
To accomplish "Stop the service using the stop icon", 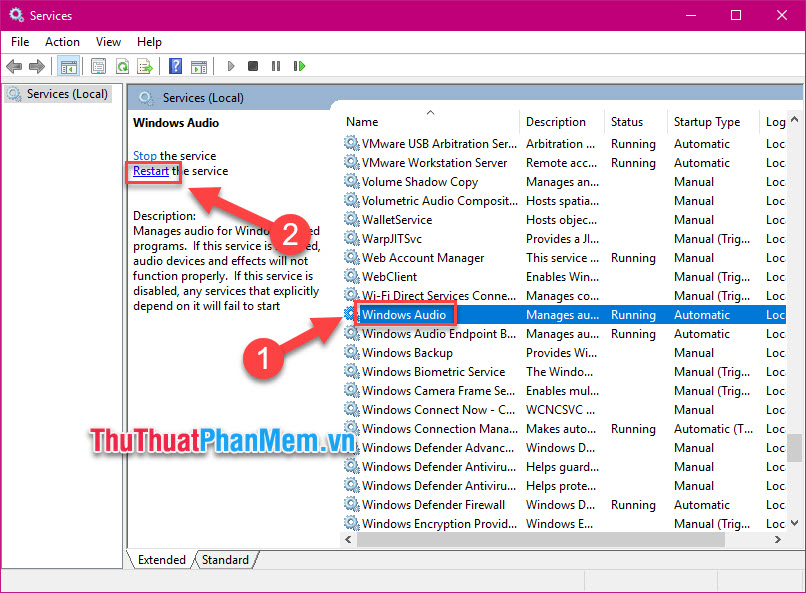I will point(254,66).
